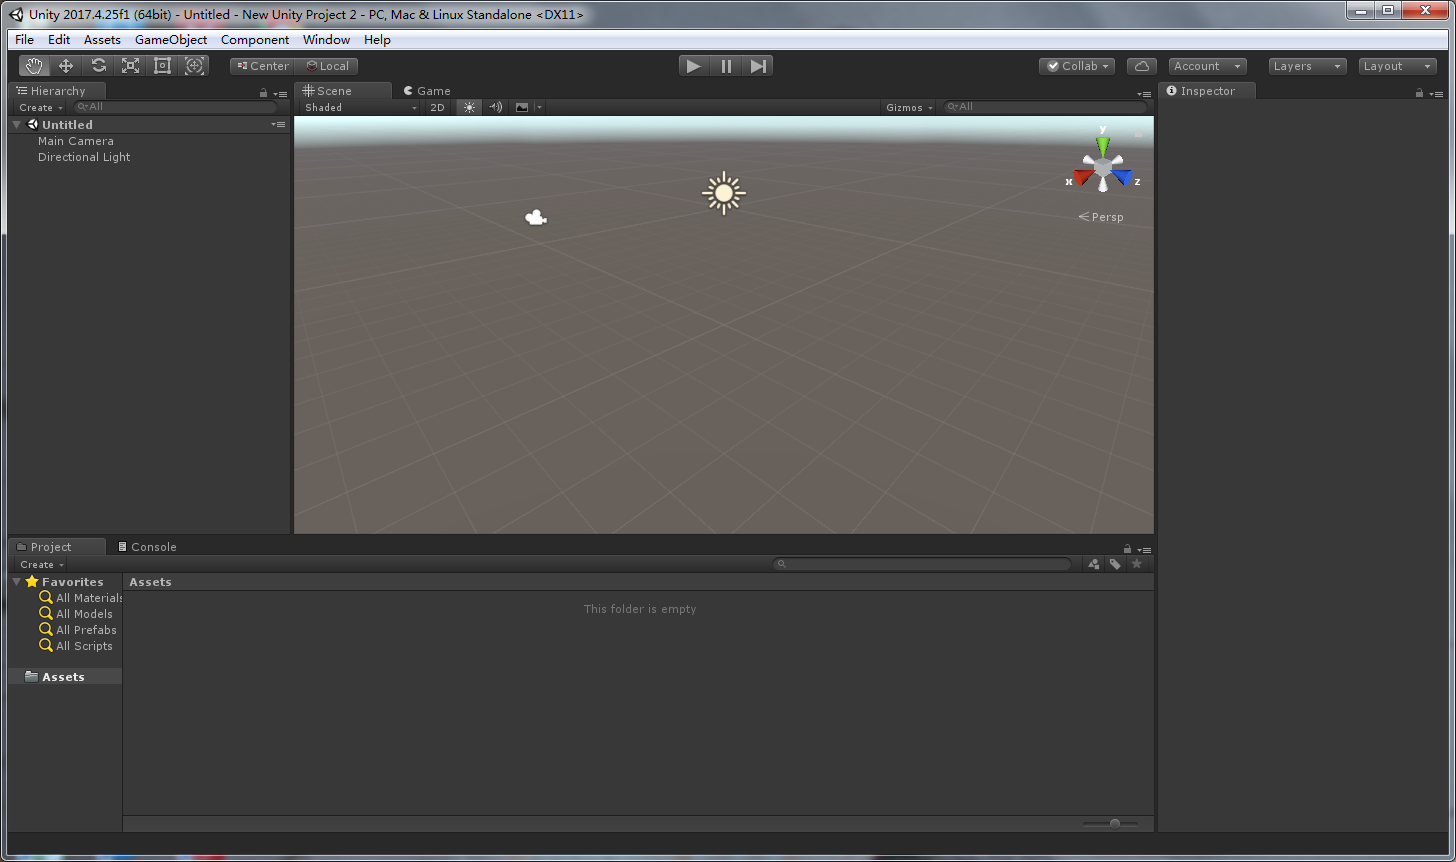The width and height of the screenshot is (1456, 862).
Task: Click the Step forward button
Action: 758,66
